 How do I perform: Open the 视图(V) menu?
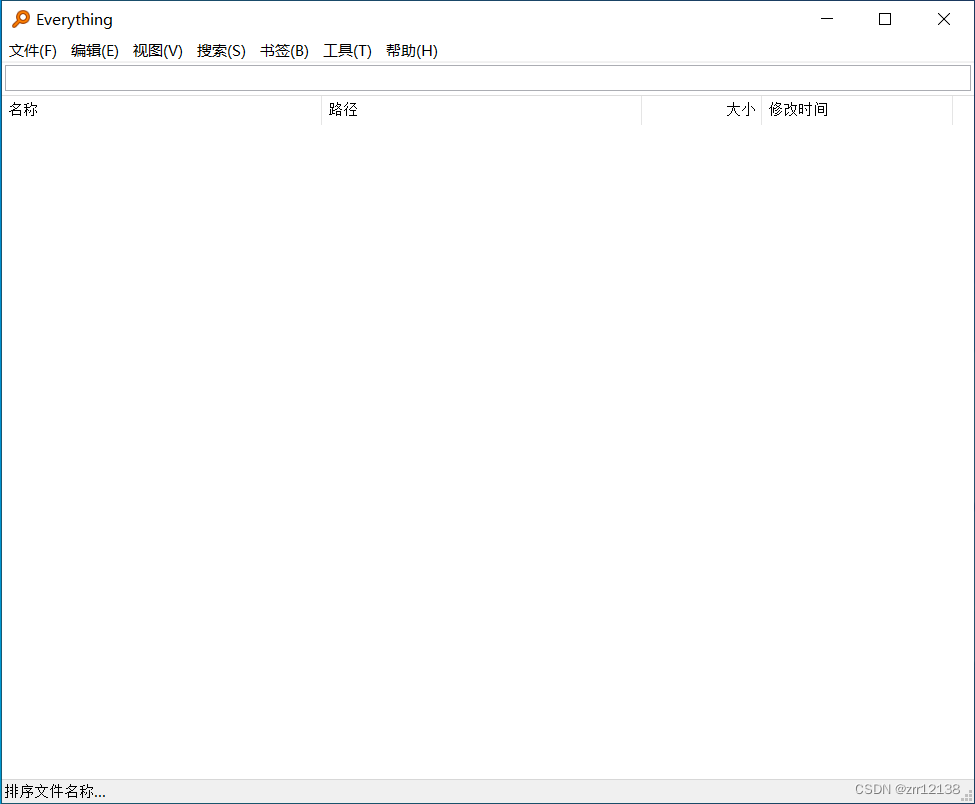coord(157,50)
